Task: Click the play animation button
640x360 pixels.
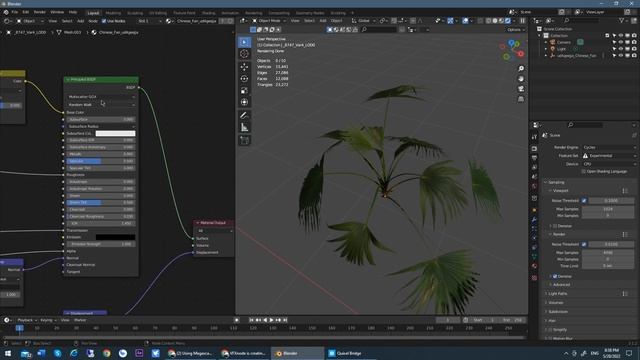Action: pos(271,320)
